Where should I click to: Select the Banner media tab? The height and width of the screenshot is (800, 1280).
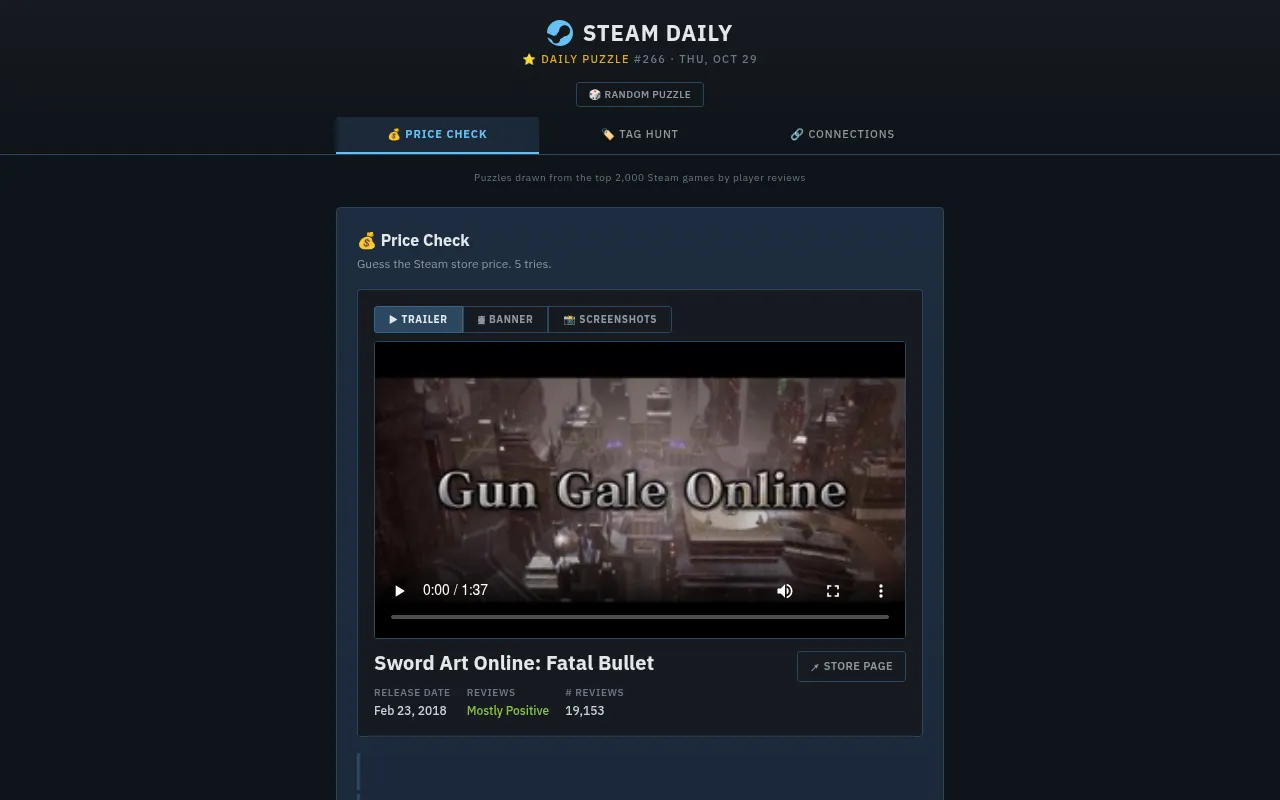[505, 320]
